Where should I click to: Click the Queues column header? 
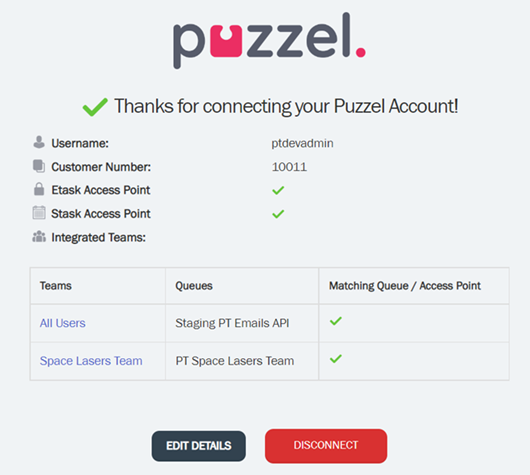coord(194,286)
